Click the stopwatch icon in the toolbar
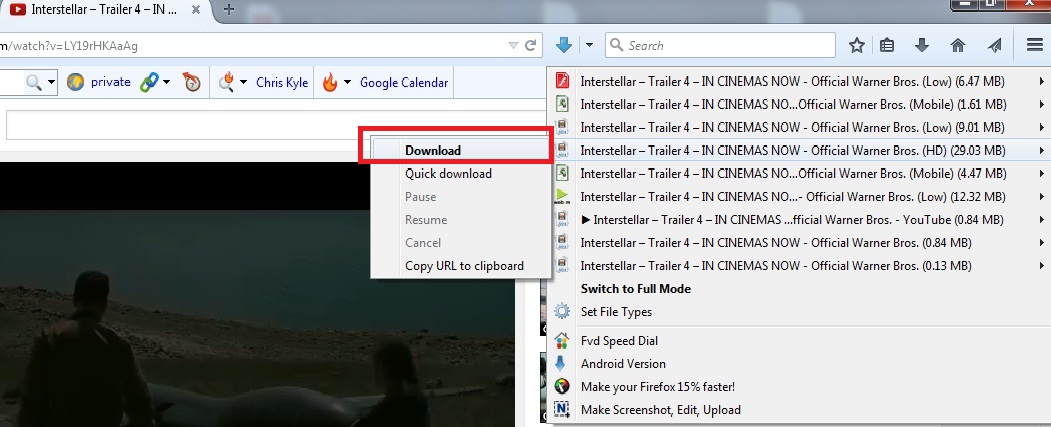This screenshot has width=1051, height=427. (192, 82)
